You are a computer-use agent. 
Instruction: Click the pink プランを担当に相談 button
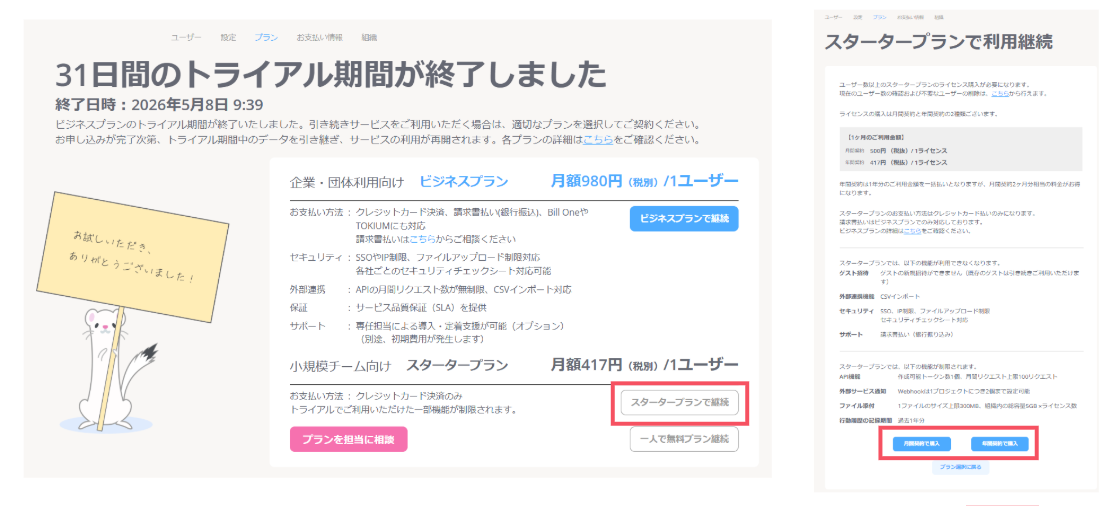click(x=349, y=440)
